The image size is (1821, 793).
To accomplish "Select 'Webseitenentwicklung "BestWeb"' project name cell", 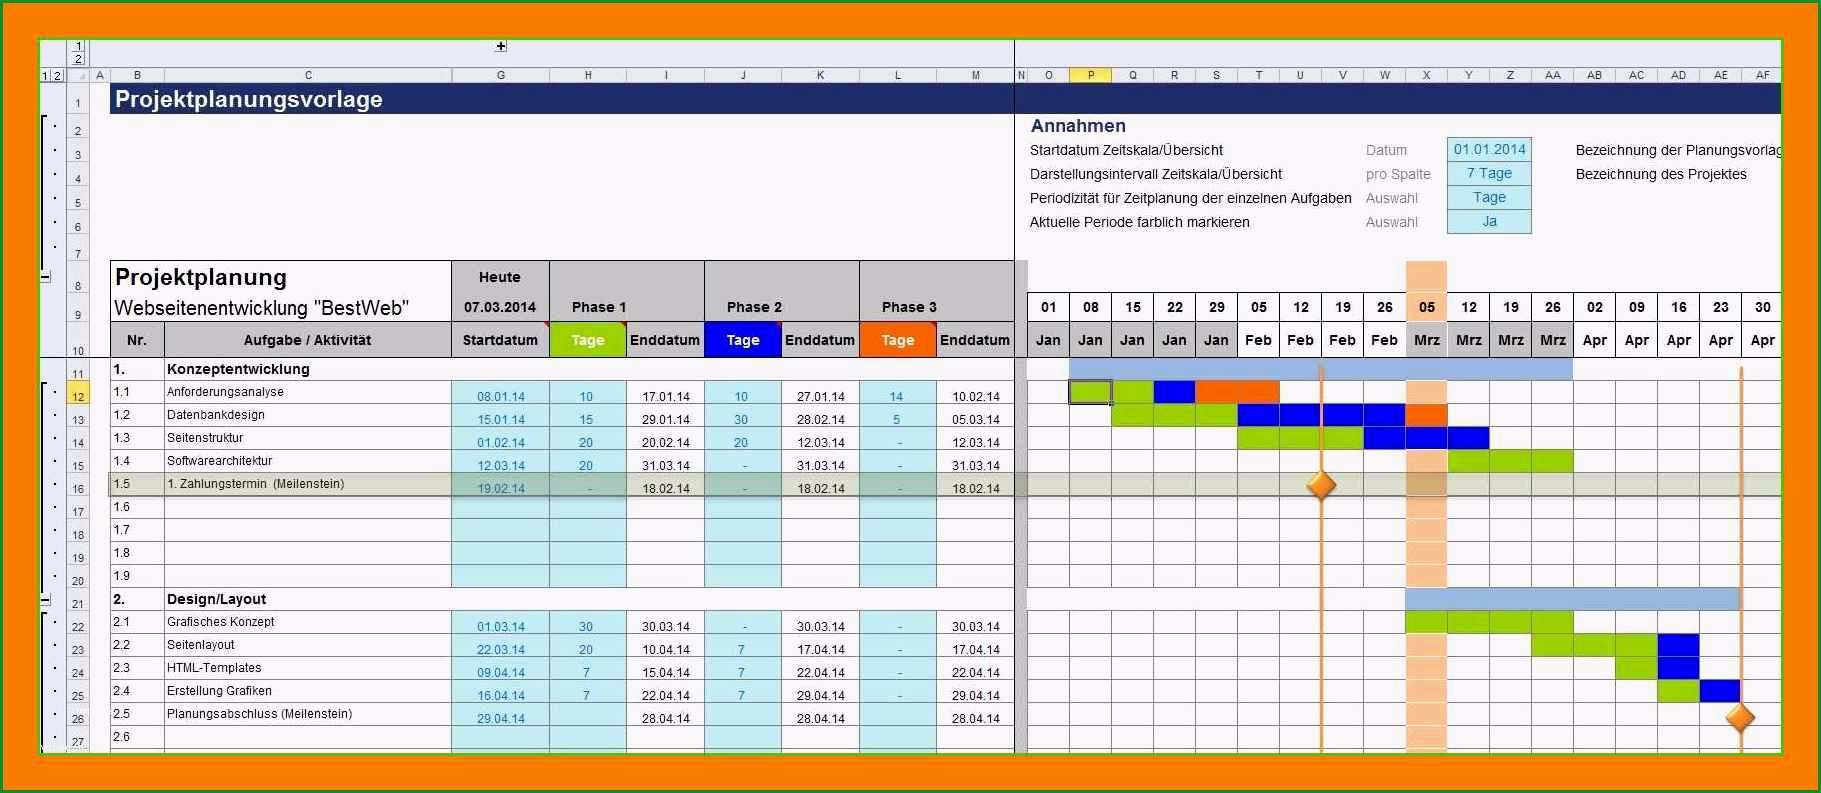I will (x=281, y=308).
